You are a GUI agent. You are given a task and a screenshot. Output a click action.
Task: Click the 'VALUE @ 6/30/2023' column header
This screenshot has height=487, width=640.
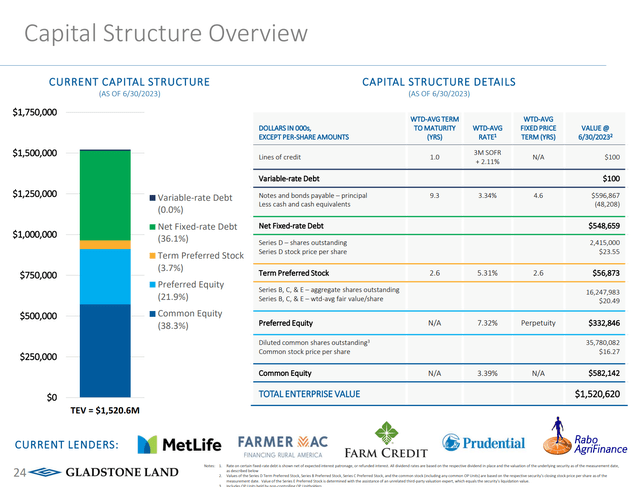[595, 133]
